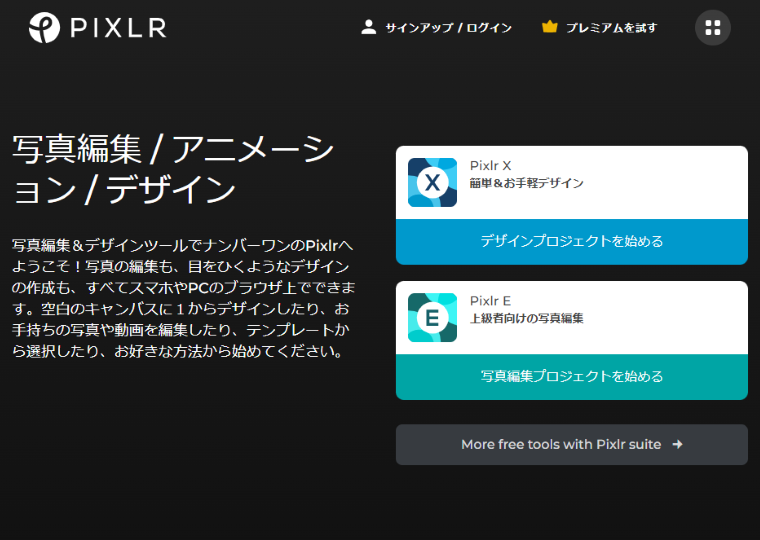Click the premium crown icon
760x540 pixels.
pos(549,27)
